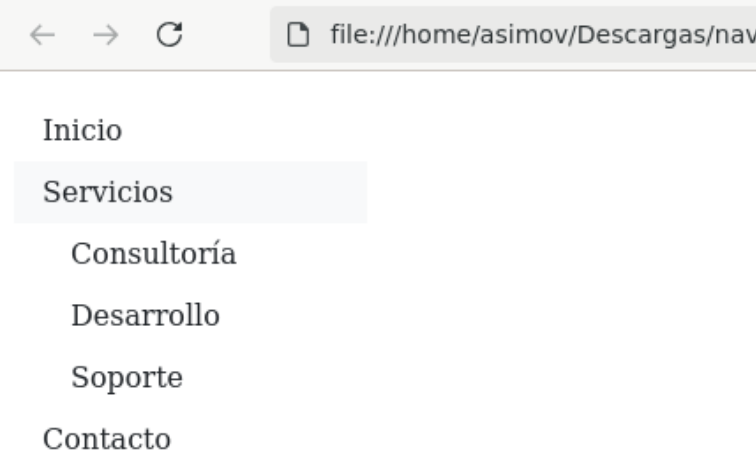Choose Consultoría under Servicios

pos(153,254)
